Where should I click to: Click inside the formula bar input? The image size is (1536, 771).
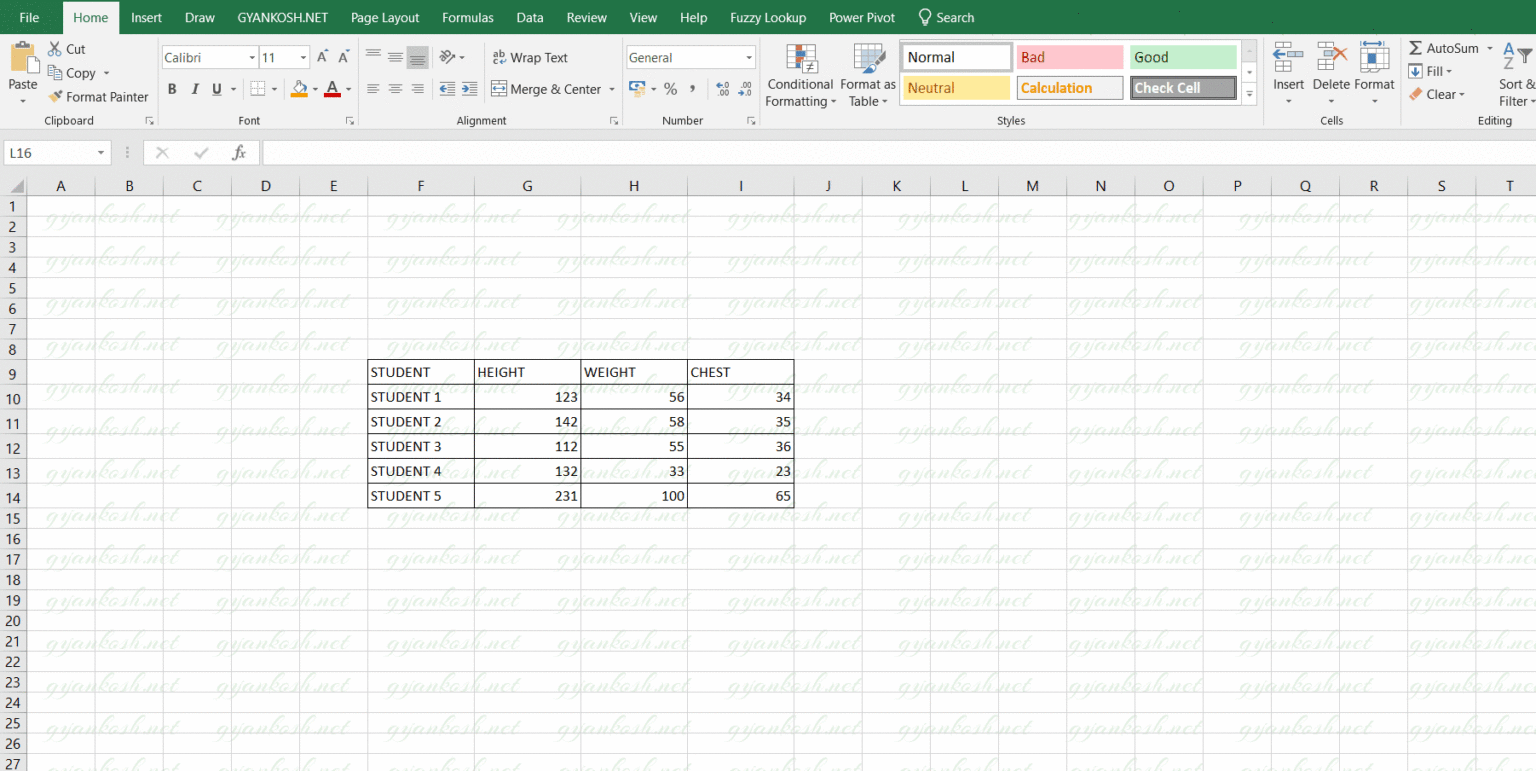tap(898, 153)
